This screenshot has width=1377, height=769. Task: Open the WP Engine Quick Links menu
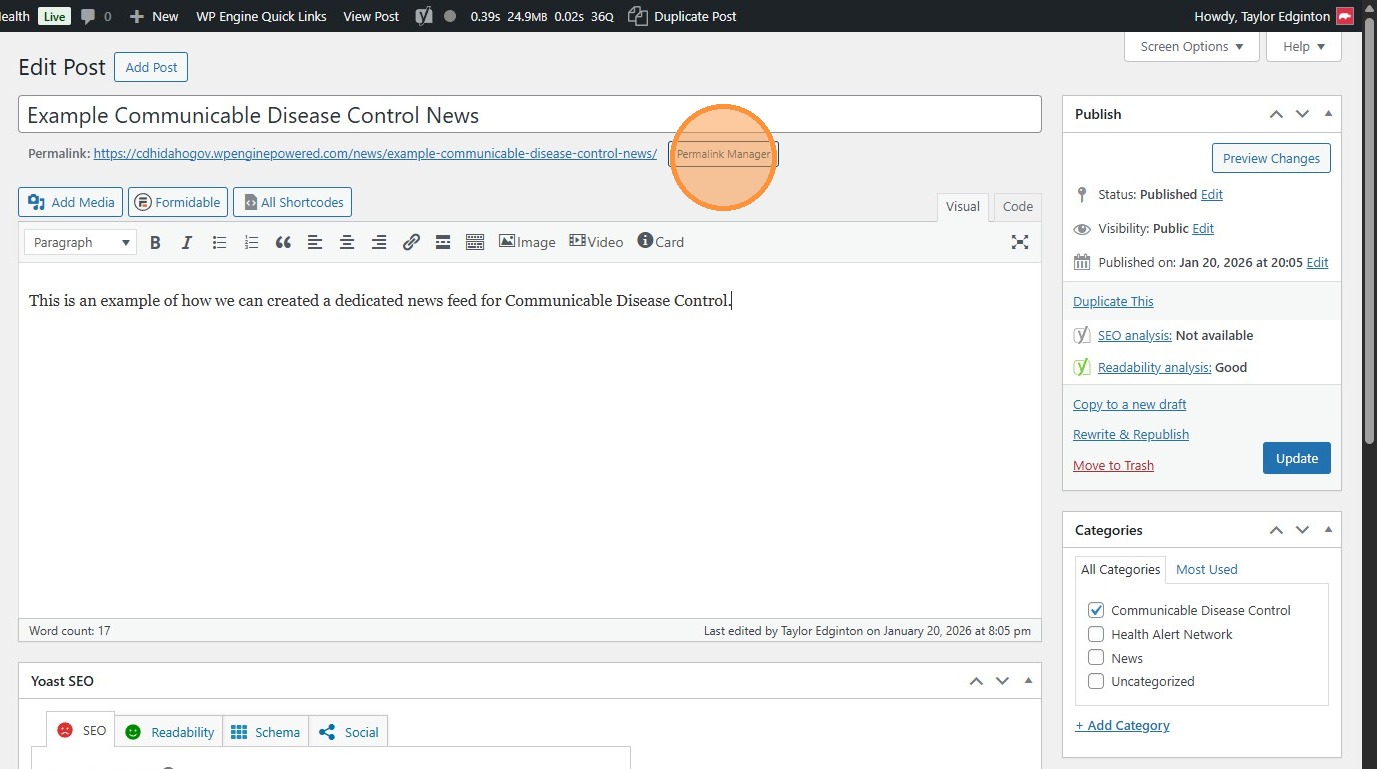point(261,16)
